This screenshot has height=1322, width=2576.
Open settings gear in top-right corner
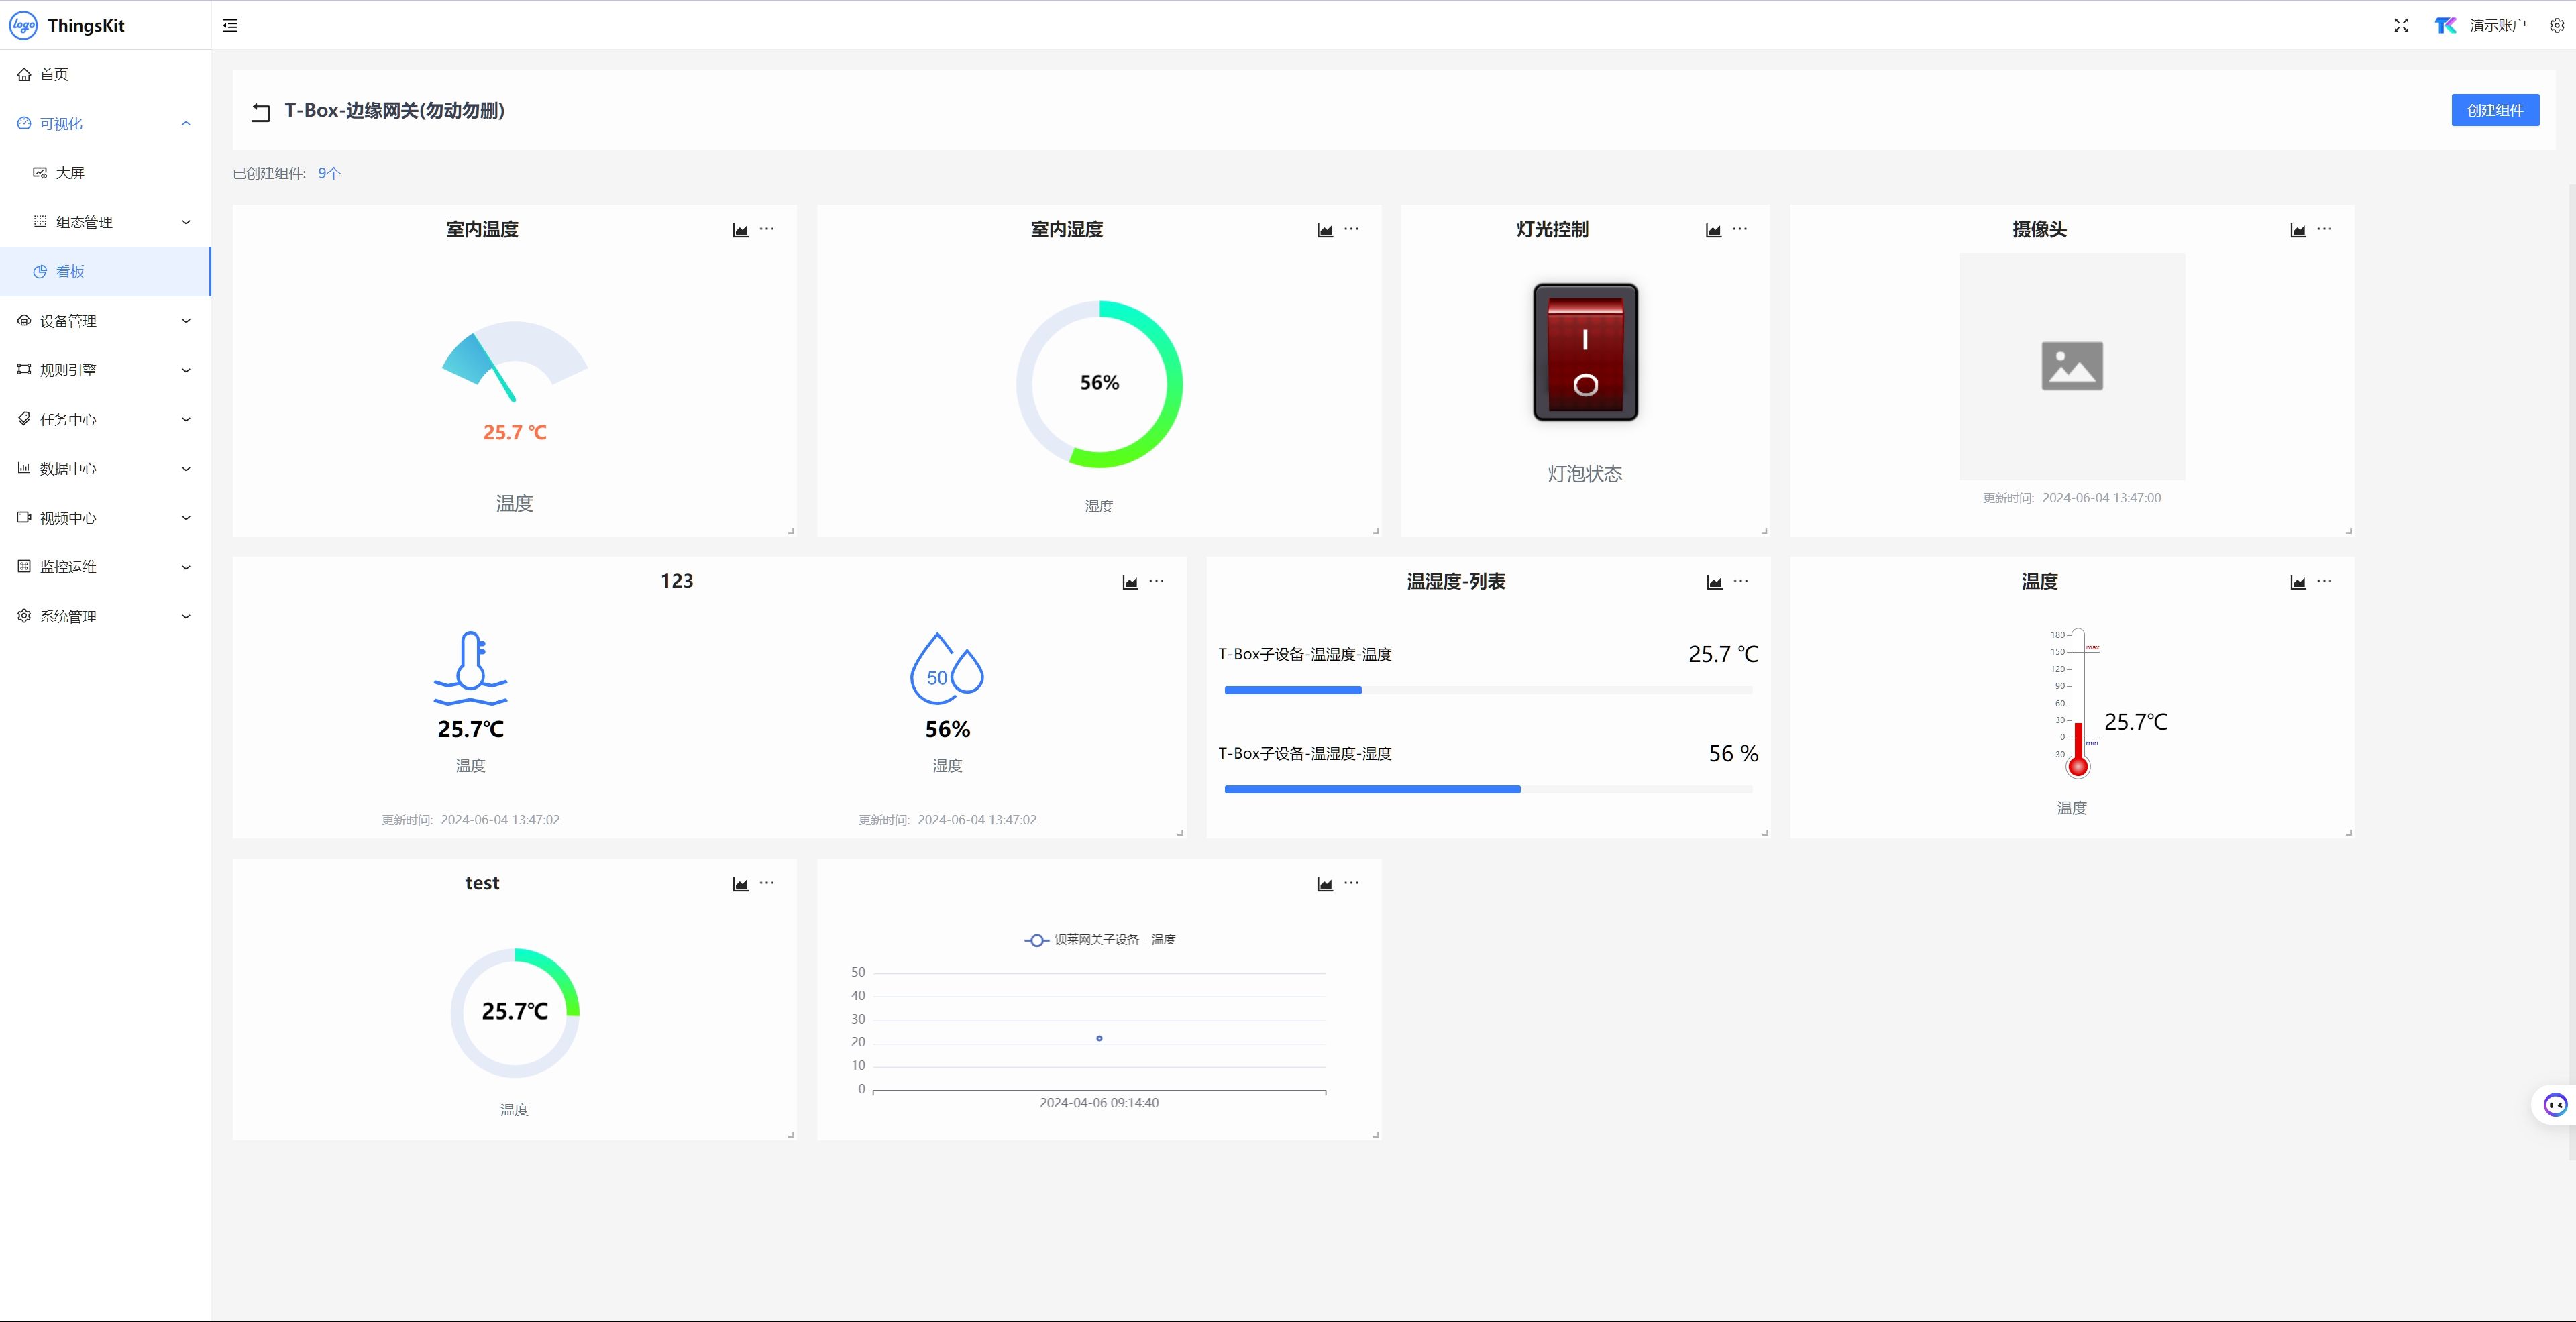2556,25
